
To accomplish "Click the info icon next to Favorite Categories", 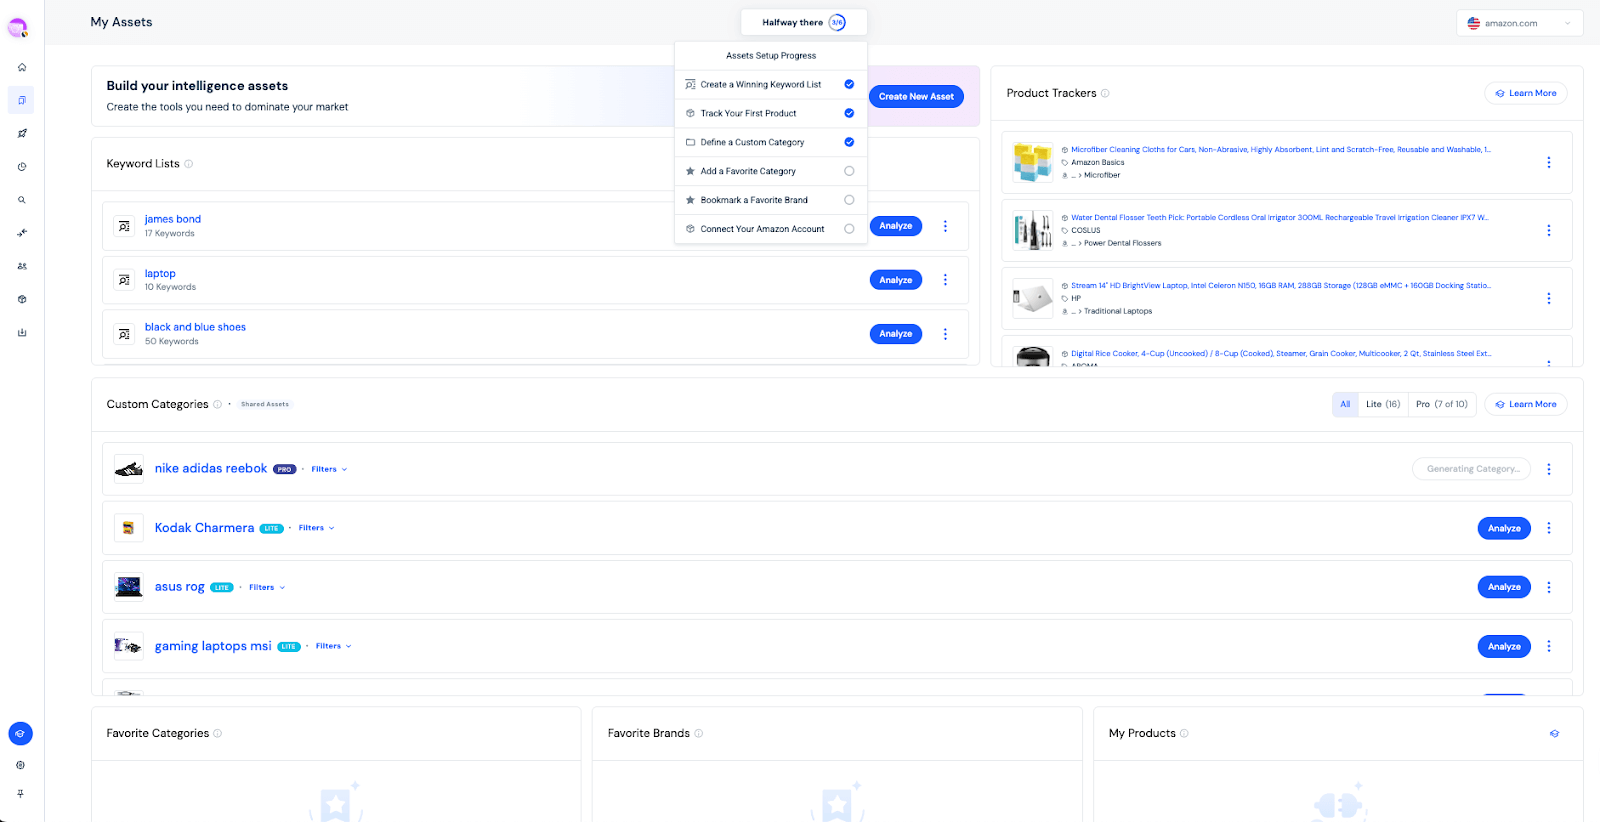I will tap(218, 733).
